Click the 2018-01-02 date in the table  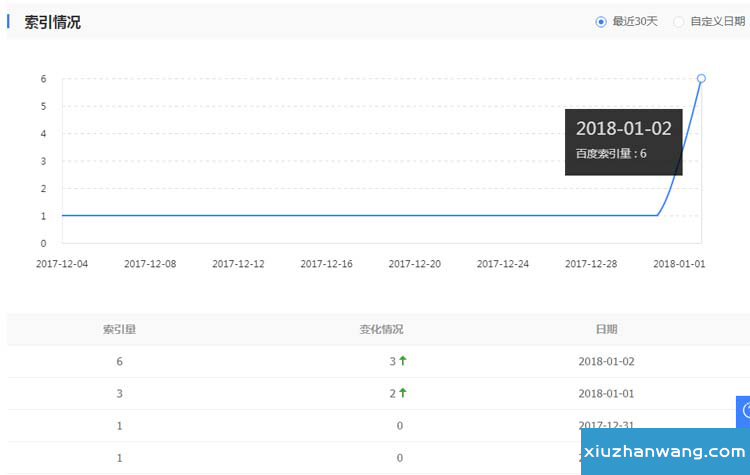click(x=606, y=361)
